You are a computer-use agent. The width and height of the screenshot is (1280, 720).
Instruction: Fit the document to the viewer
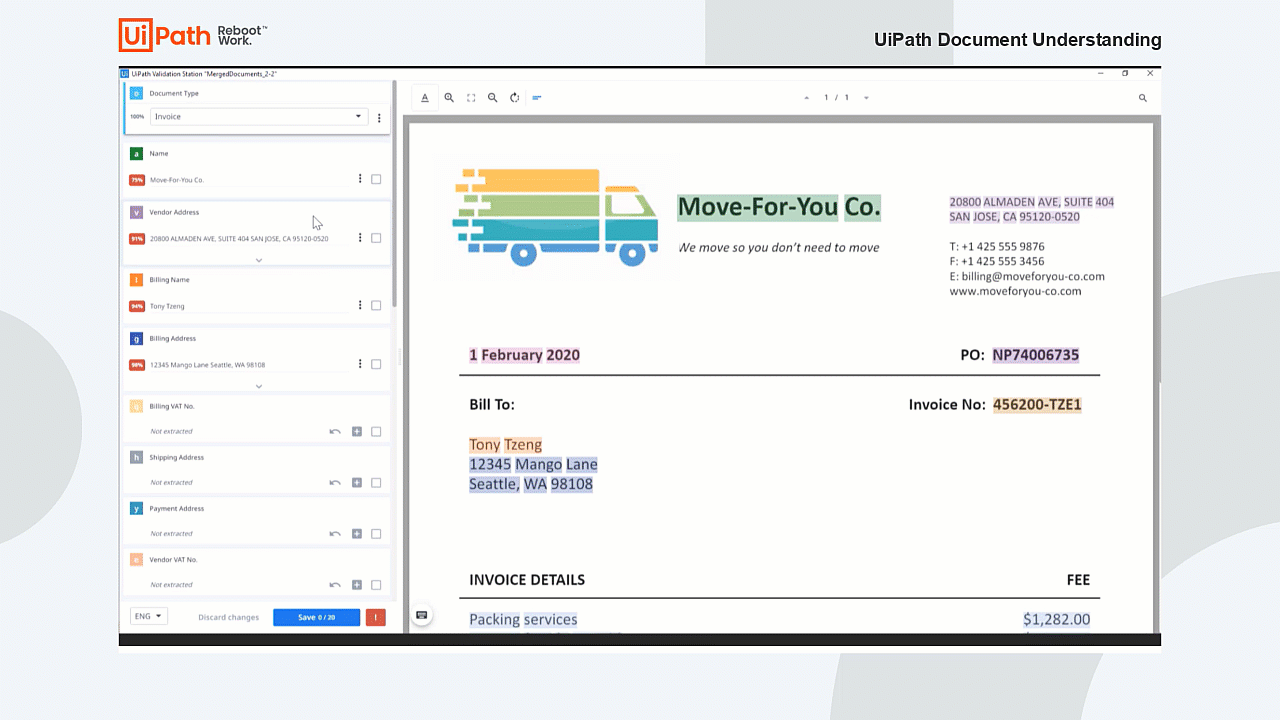pyautogui.click(x=471, y=98)
